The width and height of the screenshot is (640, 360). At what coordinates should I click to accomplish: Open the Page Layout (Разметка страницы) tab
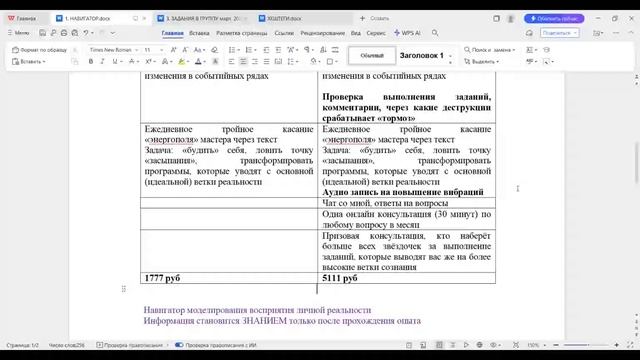point(242,33)
